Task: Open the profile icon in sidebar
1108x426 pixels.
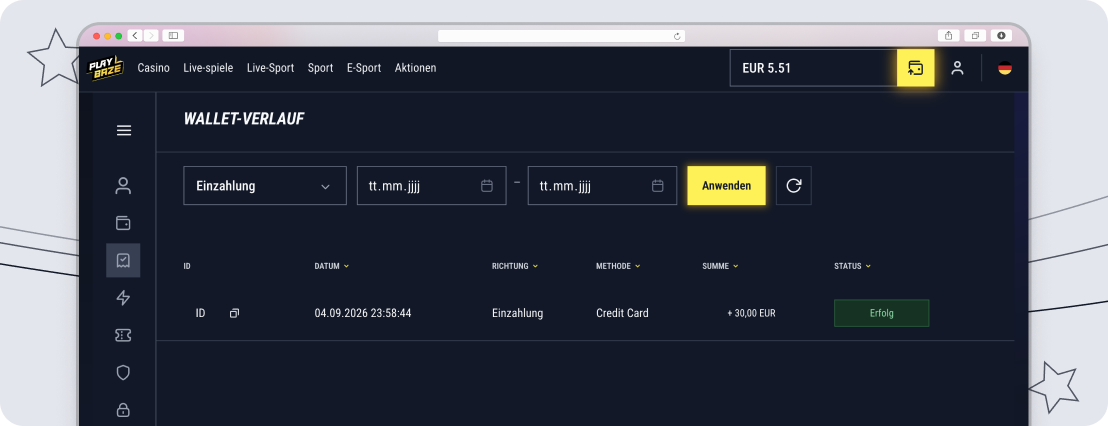Action: (123, 186)
